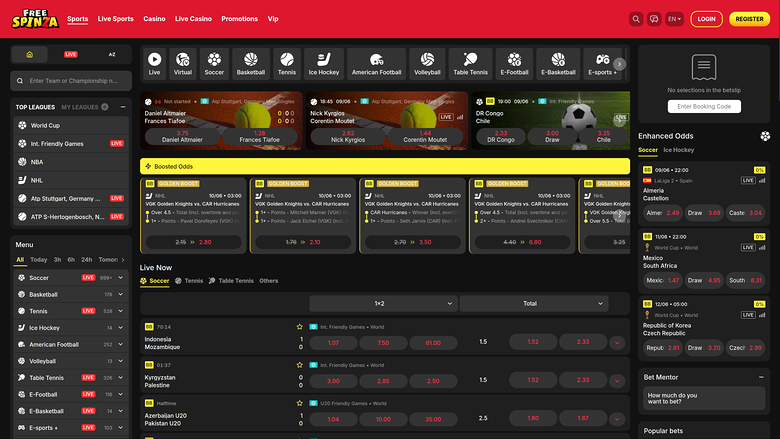
Task: Open the 1x2 market dropdown
Action: click(x=382, y=303)
